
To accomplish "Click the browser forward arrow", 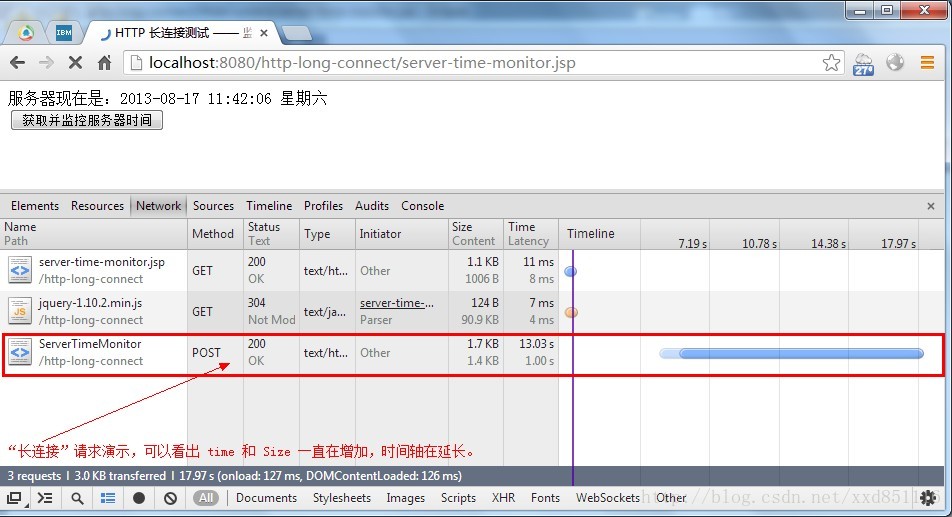I will 46,63.
